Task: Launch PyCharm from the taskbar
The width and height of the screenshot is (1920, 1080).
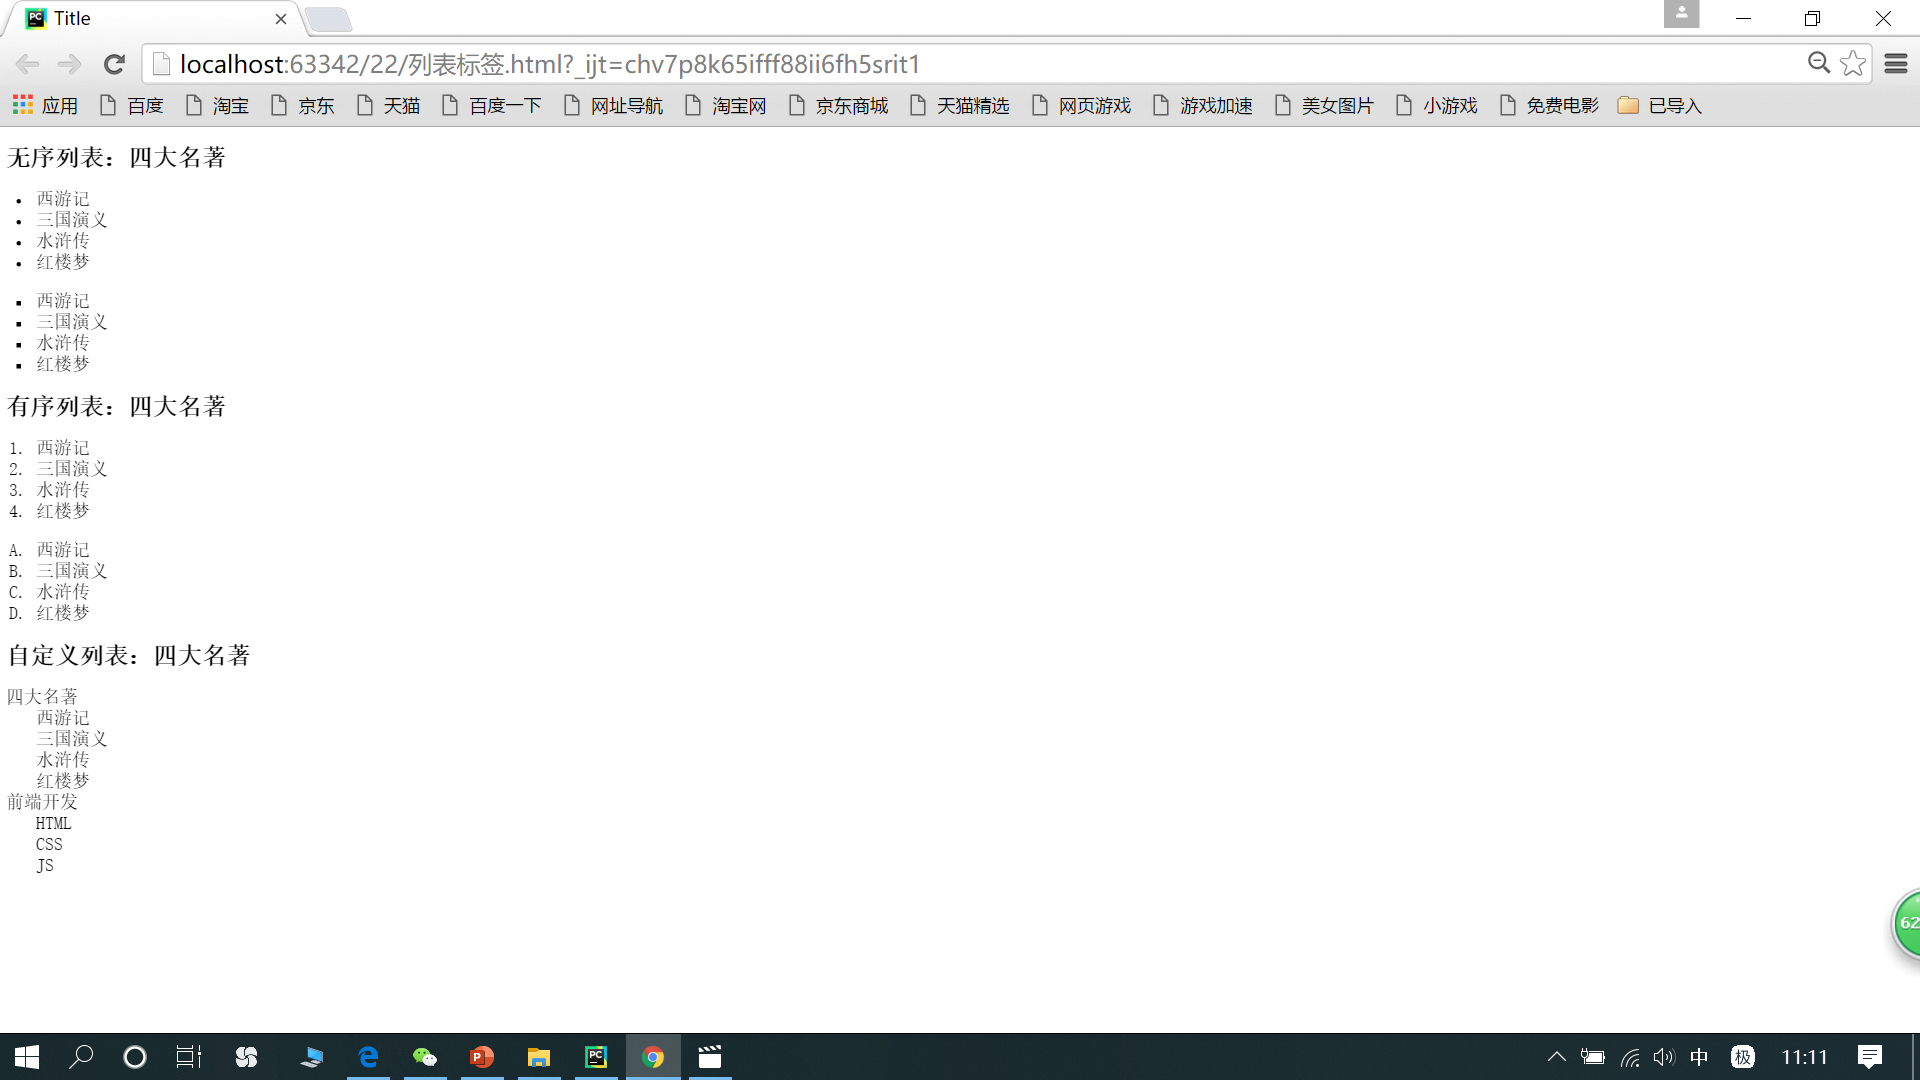Action: coord(596,1057)
